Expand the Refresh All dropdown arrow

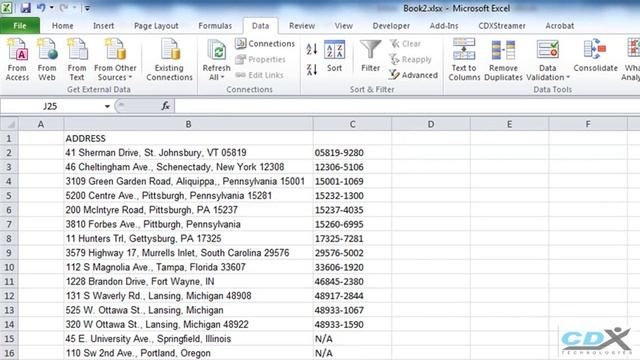point(222,78)
